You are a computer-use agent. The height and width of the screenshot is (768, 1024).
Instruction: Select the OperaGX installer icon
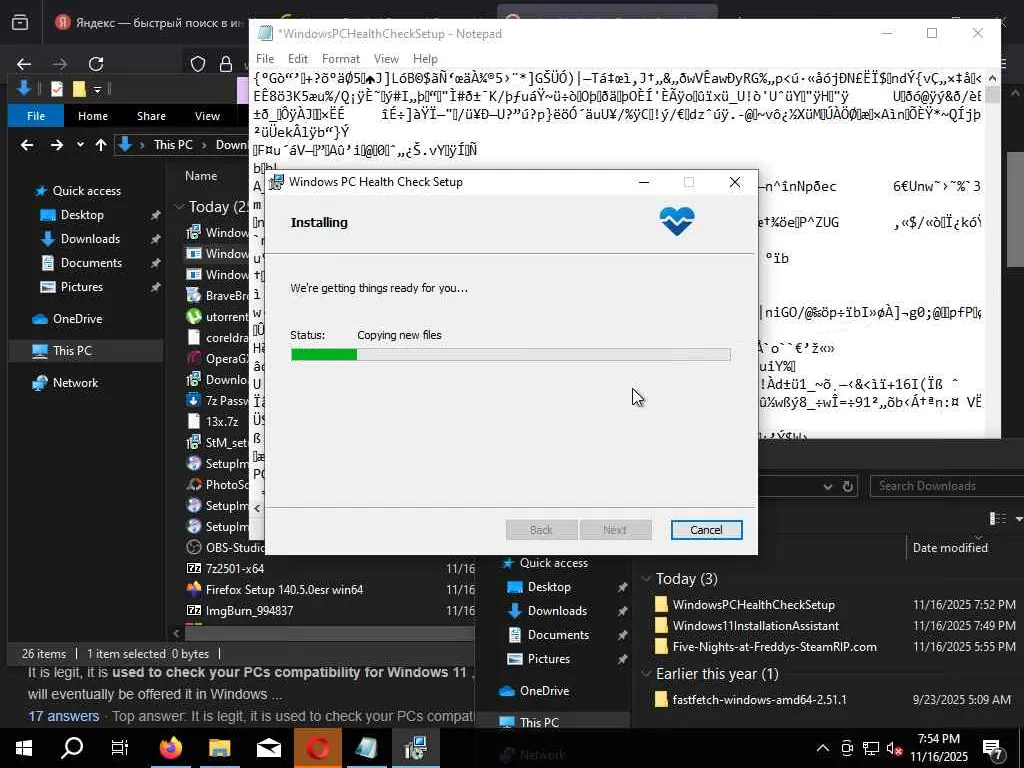194,359
